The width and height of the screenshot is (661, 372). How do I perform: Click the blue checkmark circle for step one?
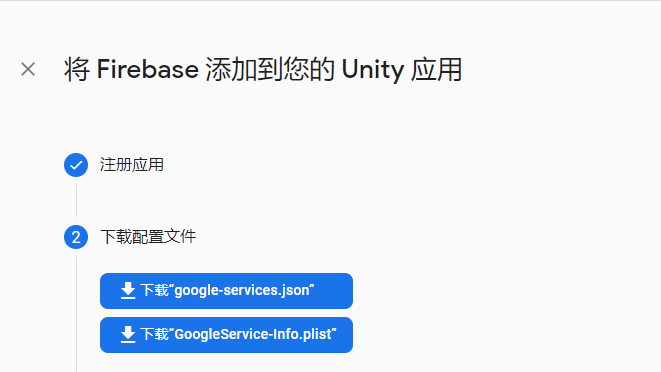[76, 165]
